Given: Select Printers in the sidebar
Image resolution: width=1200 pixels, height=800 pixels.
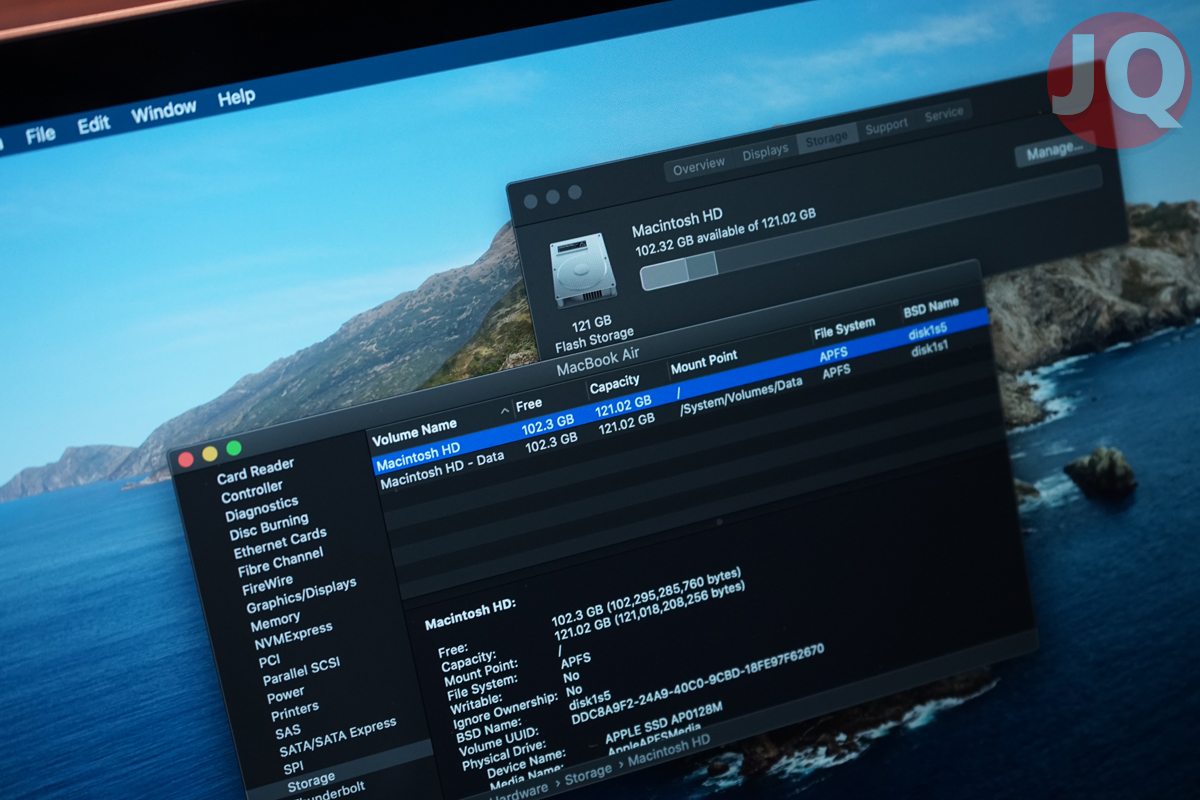Looking at the screenshot, I should click(x=295, y=711).
